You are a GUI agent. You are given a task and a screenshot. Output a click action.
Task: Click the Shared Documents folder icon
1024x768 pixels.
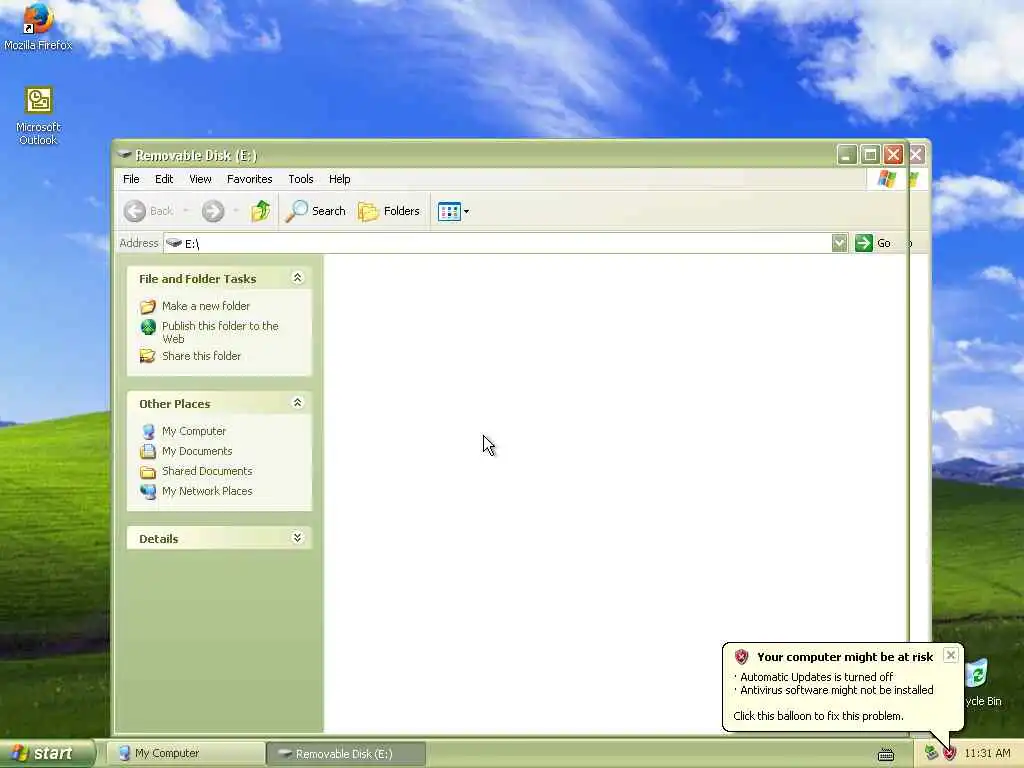(148, 472)
